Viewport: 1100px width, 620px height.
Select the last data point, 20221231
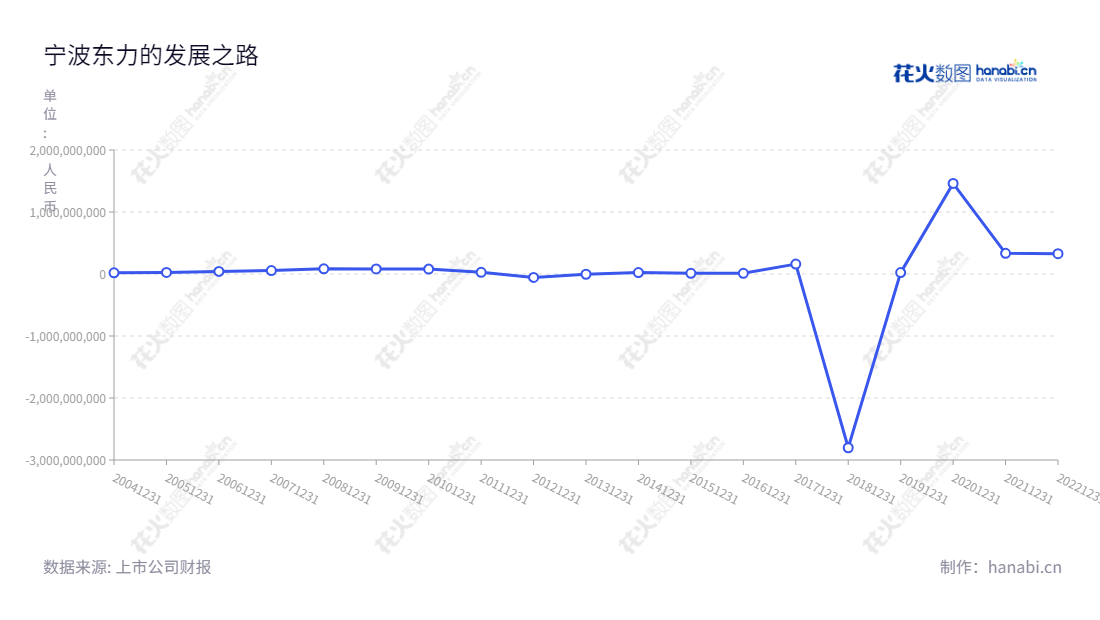click(1057, 254)
